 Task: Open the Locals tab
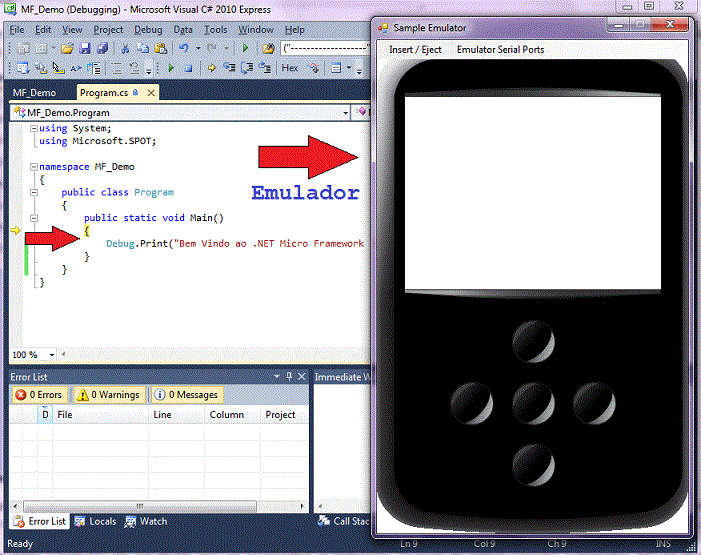95,521
